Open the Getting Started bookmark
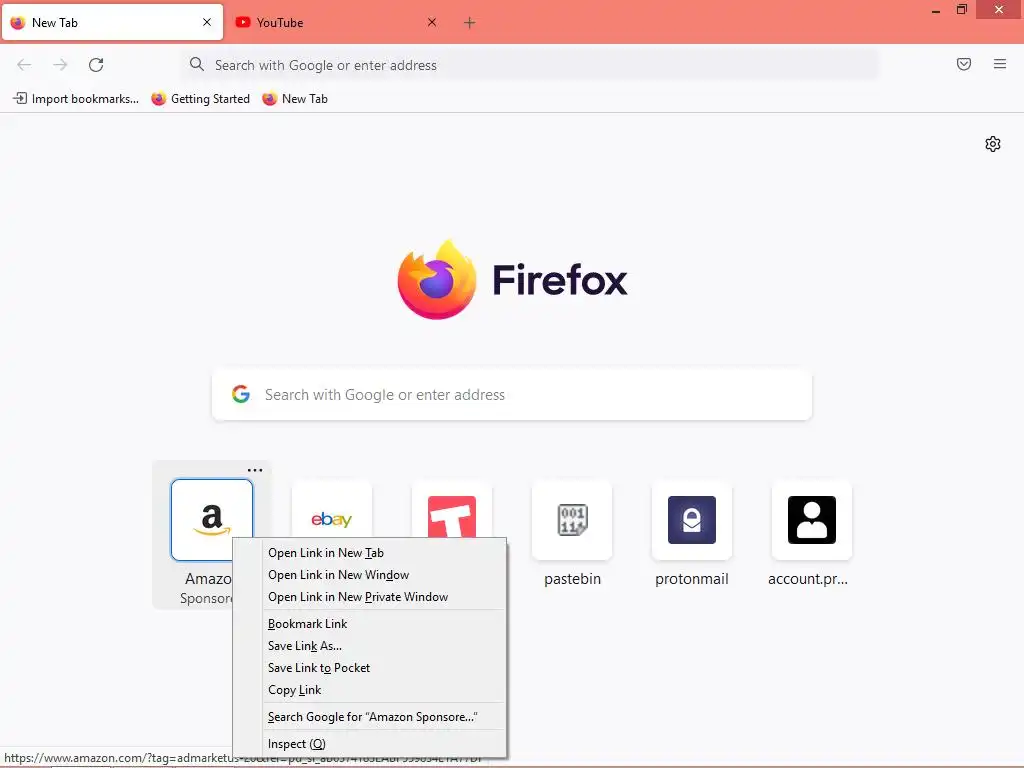 pos(200,99)
